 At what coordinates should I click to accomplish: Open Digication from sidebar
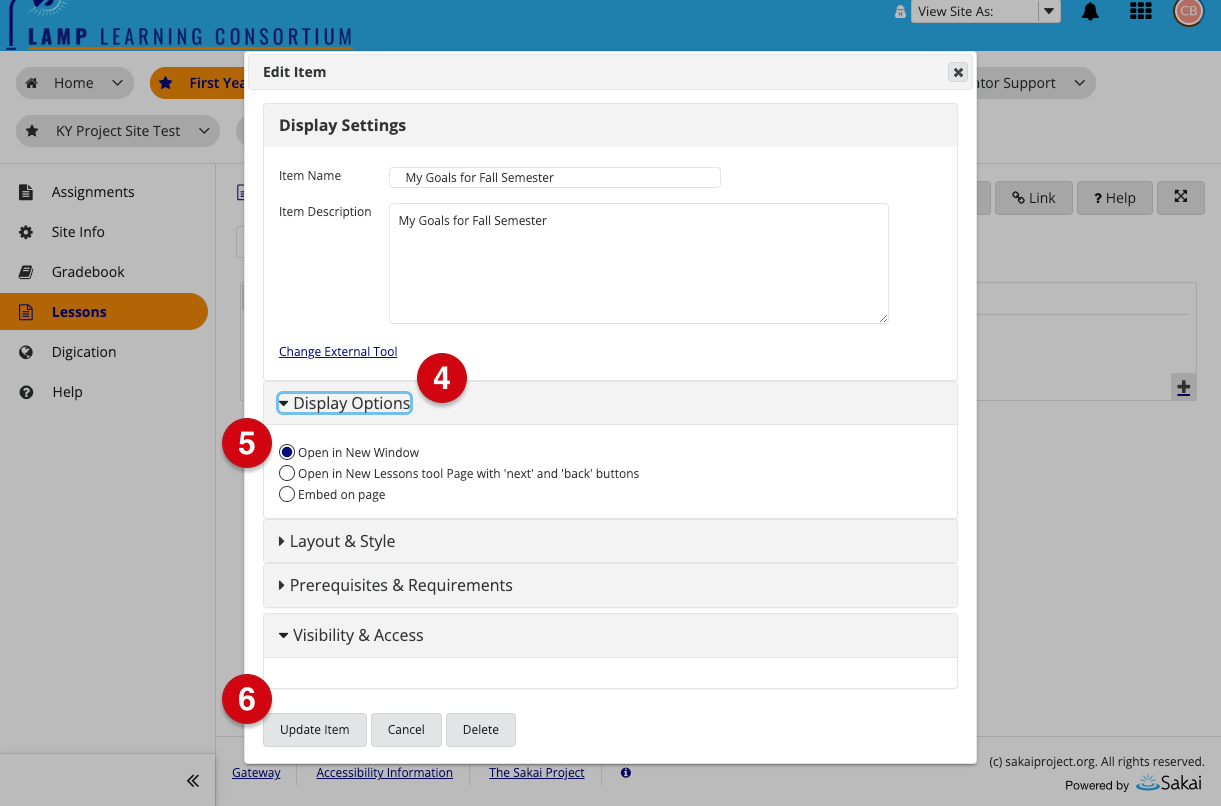coord(84,352)
